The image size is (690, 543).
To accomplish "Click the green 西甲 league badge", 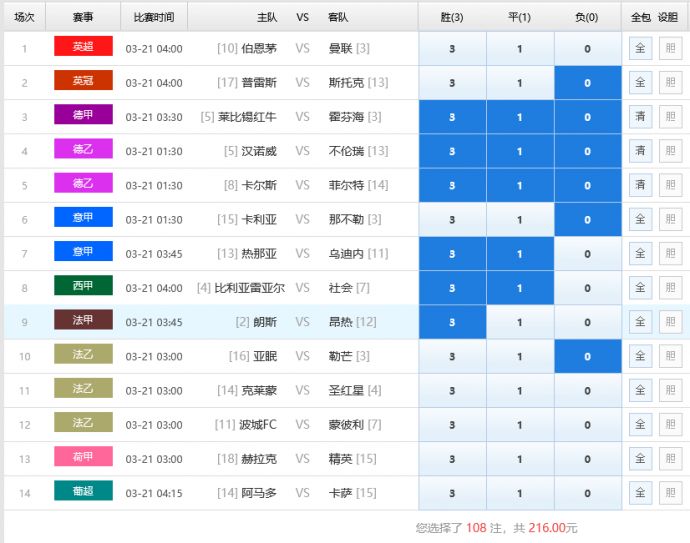I will [x=83, y=287].
